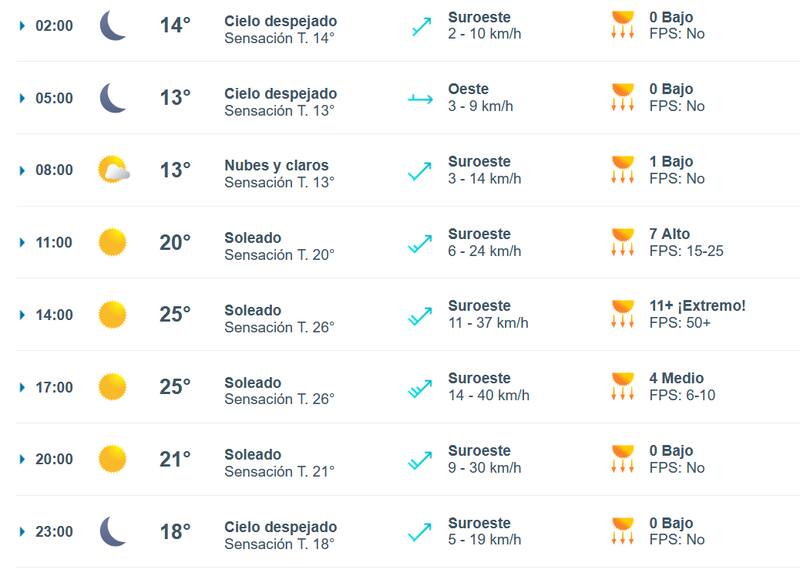The height and width of the screenshot is (573, 800).
Task: Click the UV index icon at 02:00
Action: click(623, 25)
